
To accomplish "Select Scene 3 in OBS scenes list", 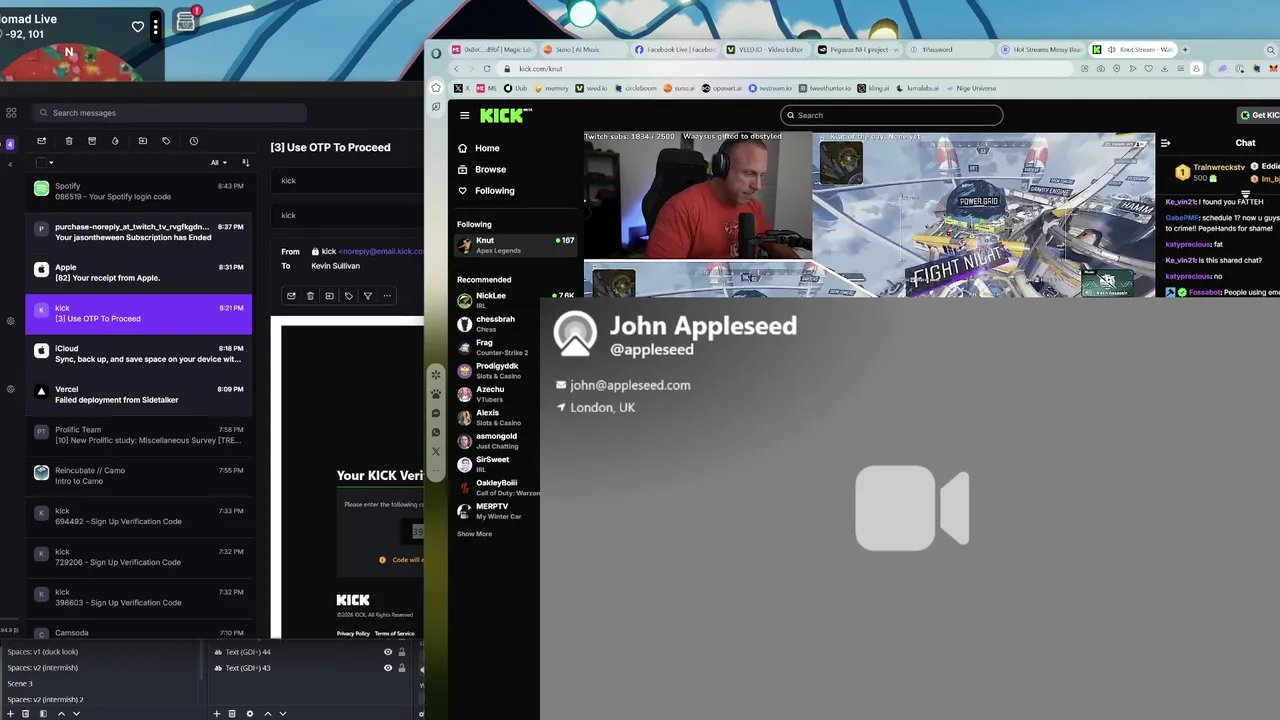I will [x=20, y=684].
